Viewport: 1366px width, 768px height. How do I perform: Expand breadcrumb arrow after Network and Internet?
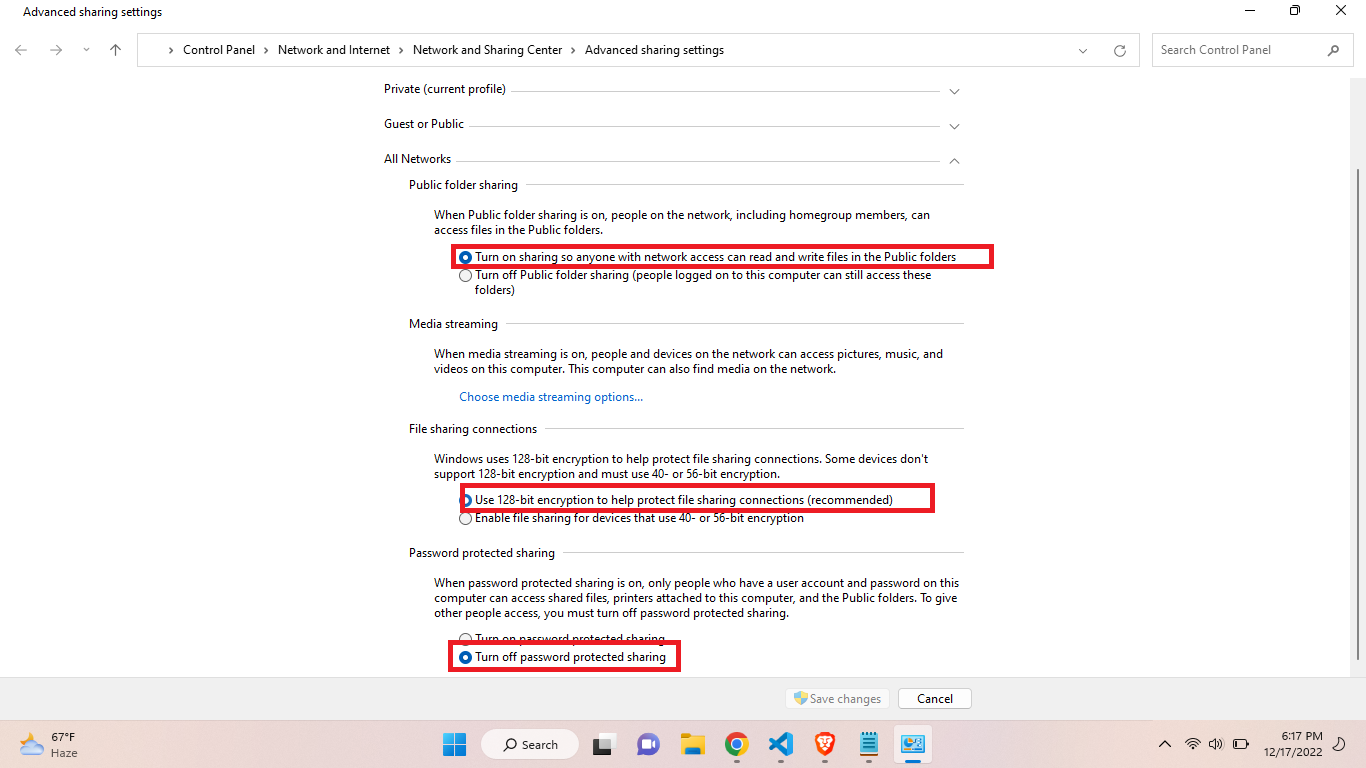402,50
